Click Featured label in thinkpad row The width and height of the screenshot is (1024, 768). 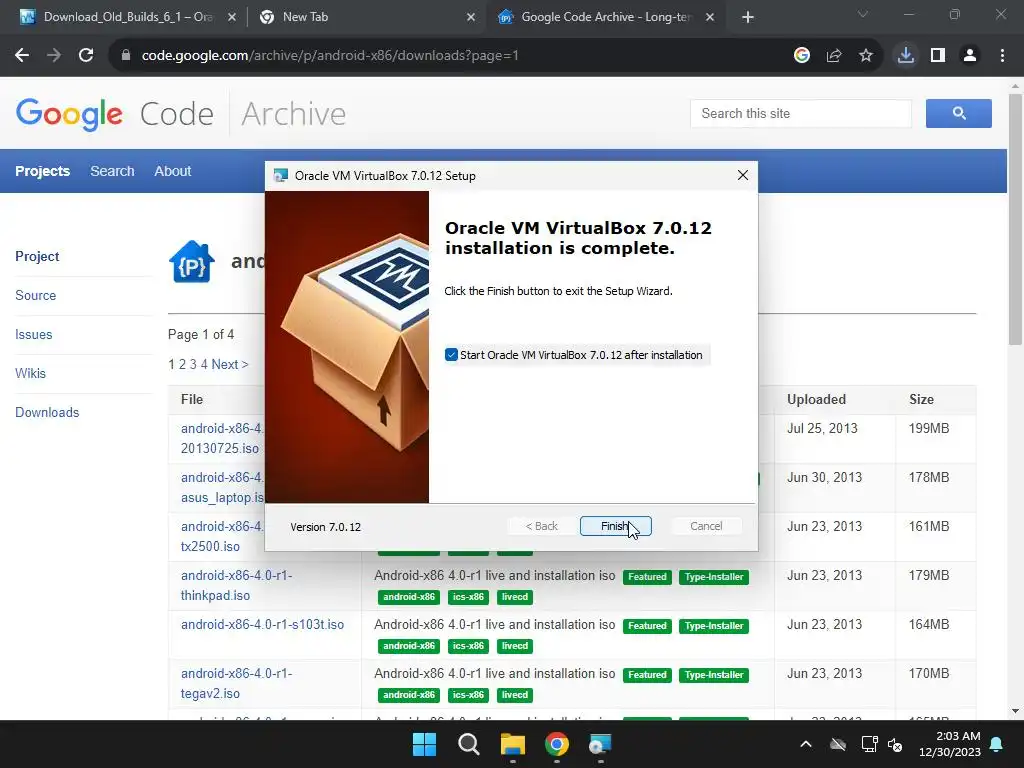click(x=647, y=577)
